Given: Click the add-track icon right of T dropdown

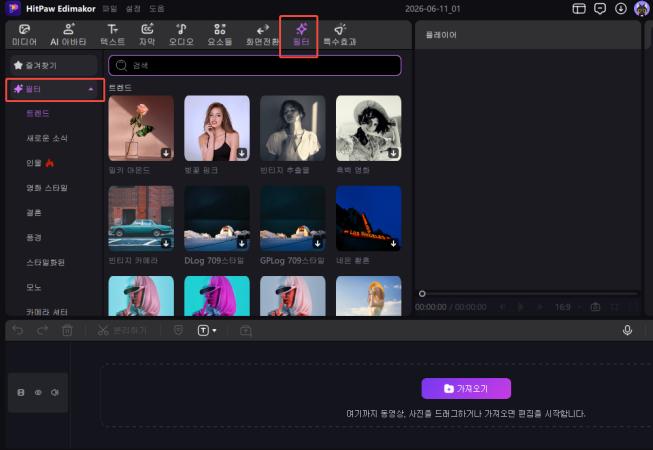Looking at the screenshot, I should [246, 331].
